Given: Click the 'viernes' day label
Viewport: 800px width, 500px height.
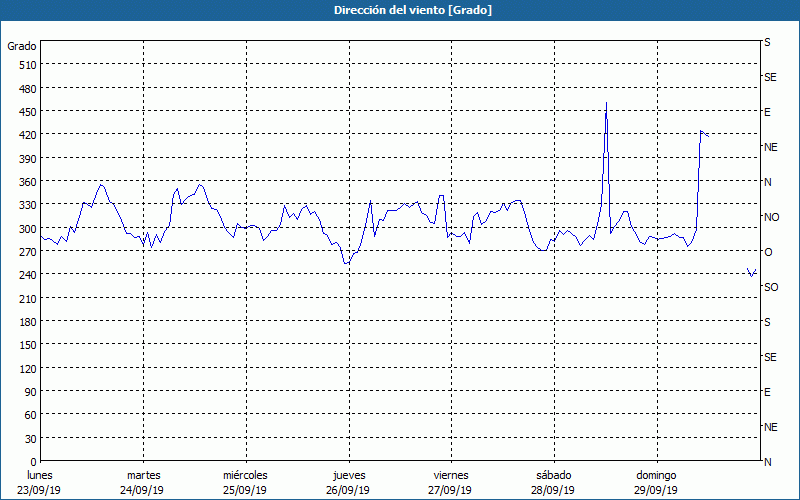Looking at the screenshot, I should [451, 476].
